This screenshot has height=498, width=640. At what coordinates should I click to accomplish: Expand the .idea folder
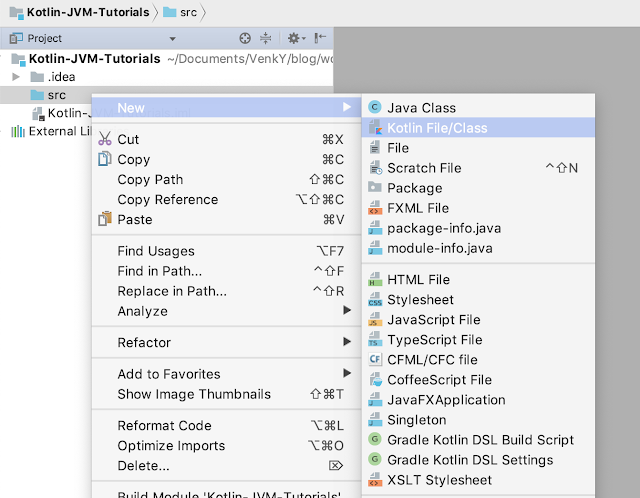click(16, 77)
